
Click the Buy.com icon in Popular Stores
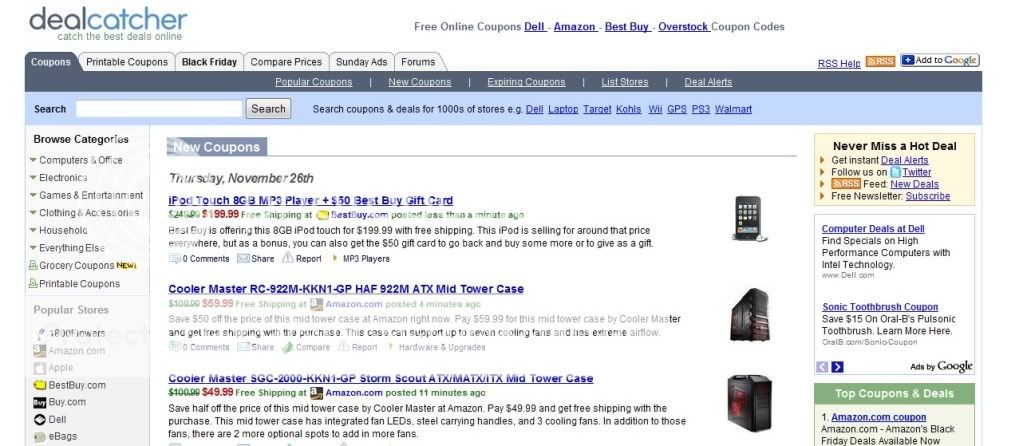coord(39,402)
